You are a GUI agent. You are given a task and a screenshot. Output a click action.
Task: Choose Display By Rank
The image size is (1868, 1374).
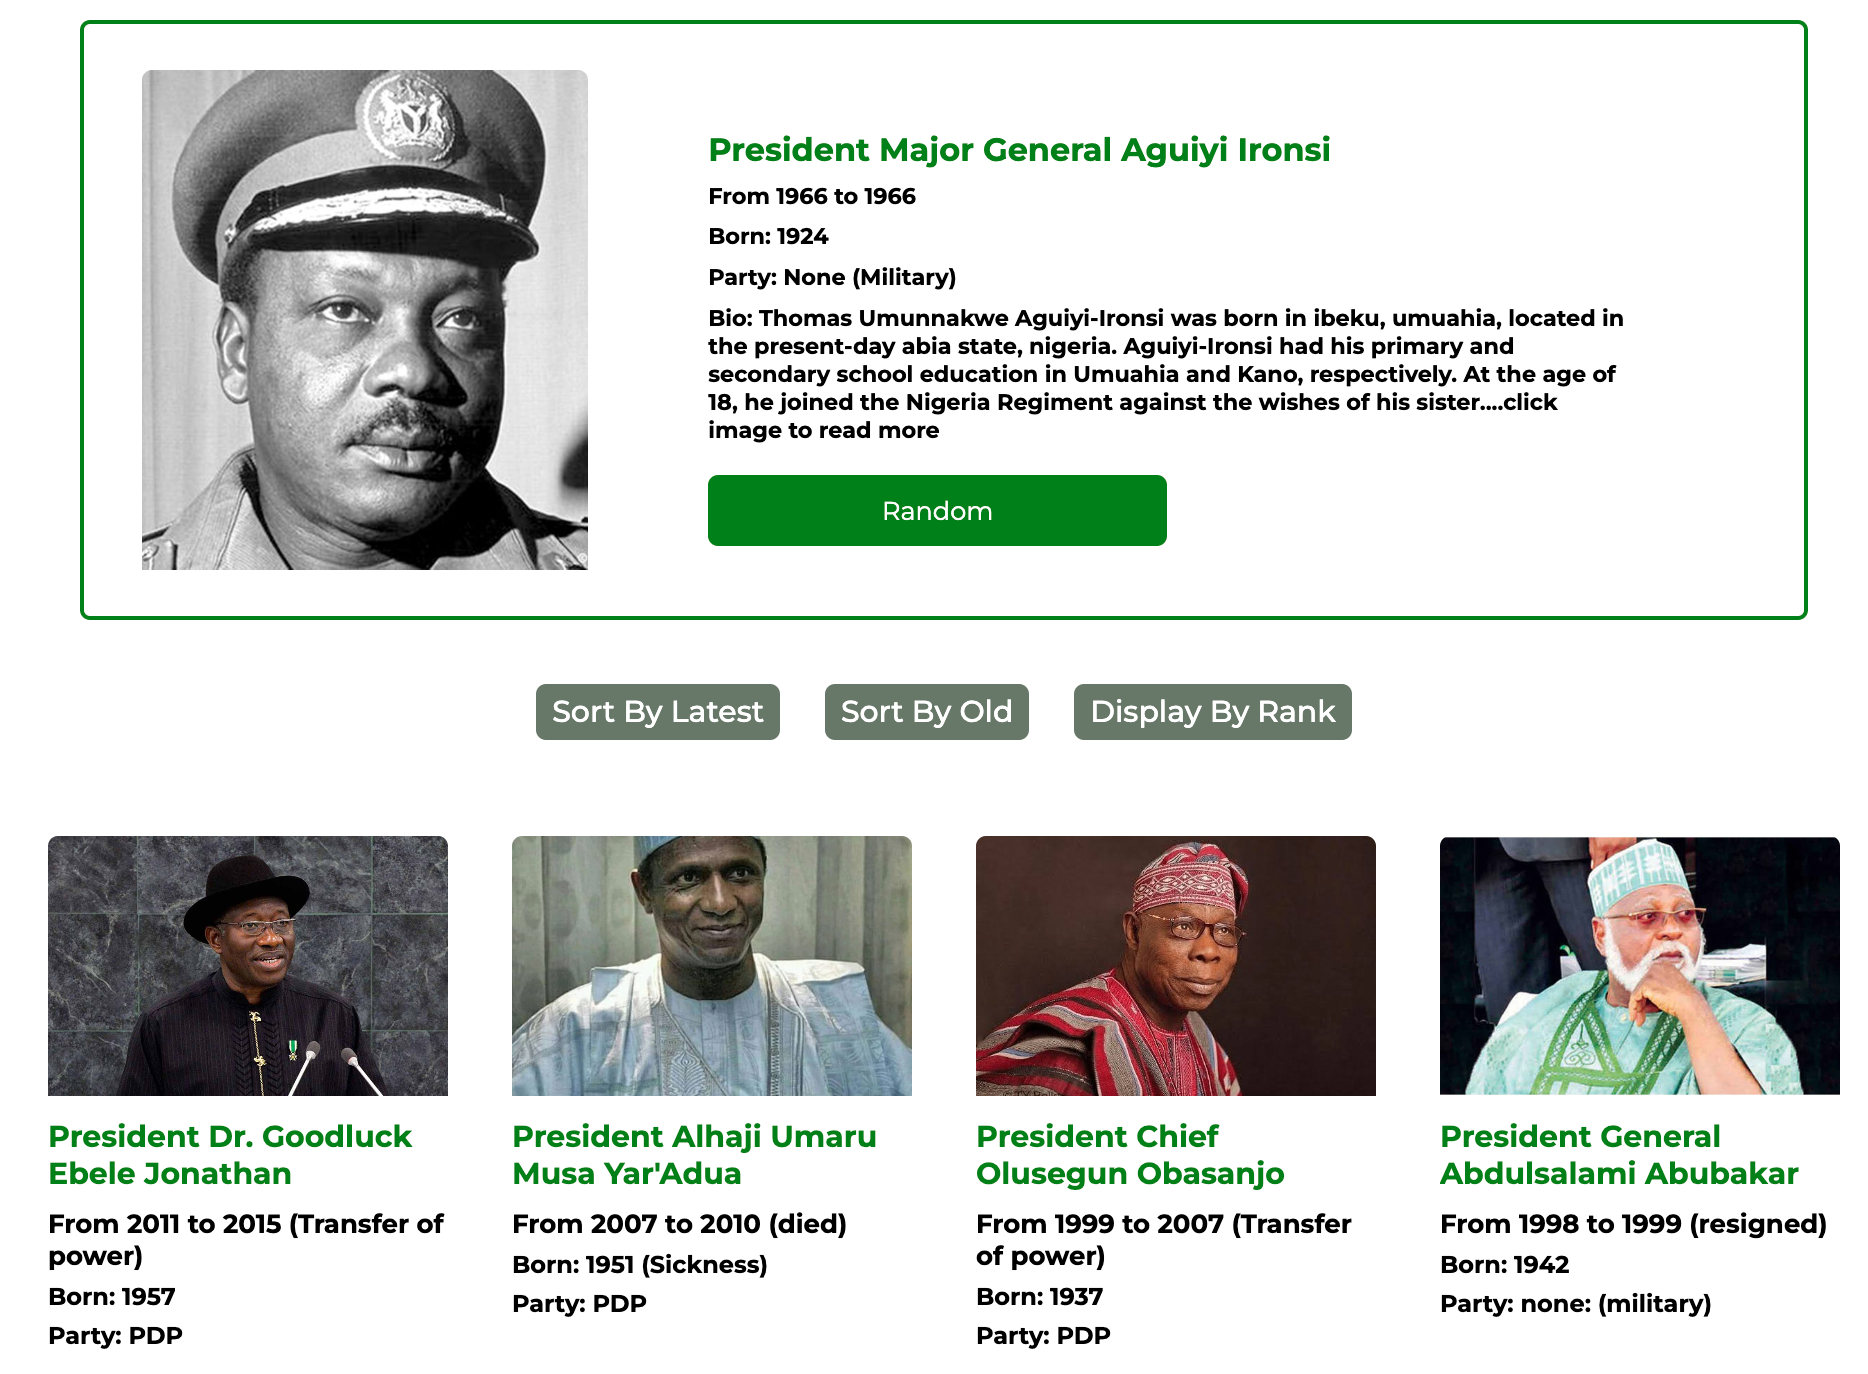click(x=1212, y=712)
